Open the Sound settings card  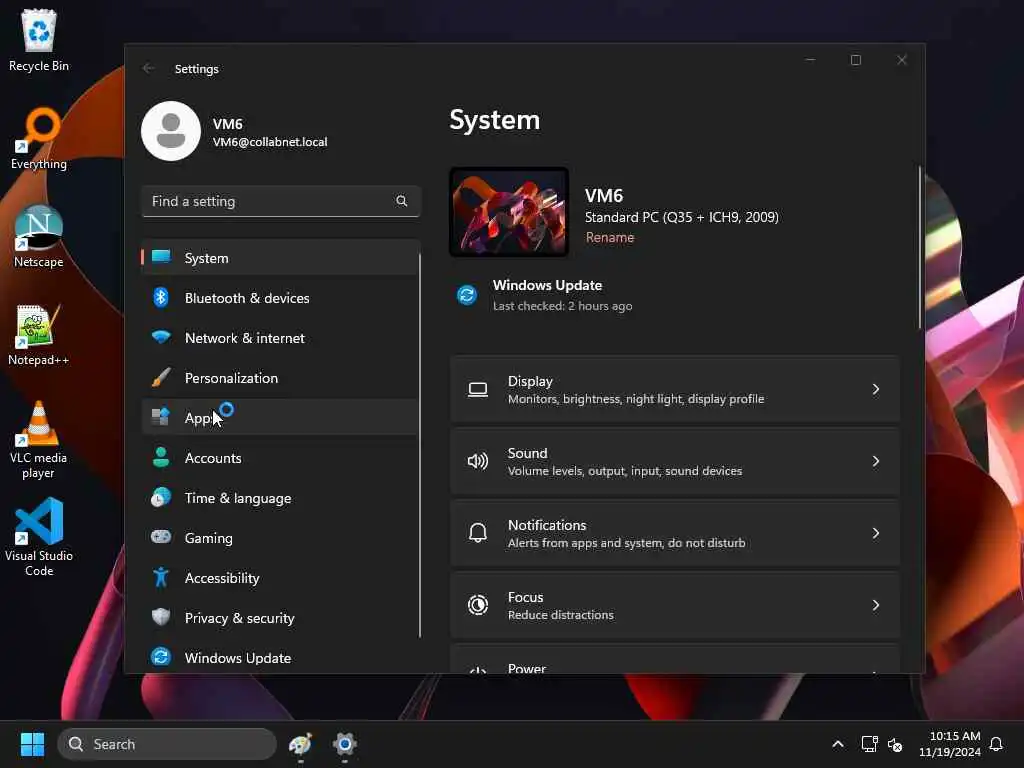click(x=675, y=461)
